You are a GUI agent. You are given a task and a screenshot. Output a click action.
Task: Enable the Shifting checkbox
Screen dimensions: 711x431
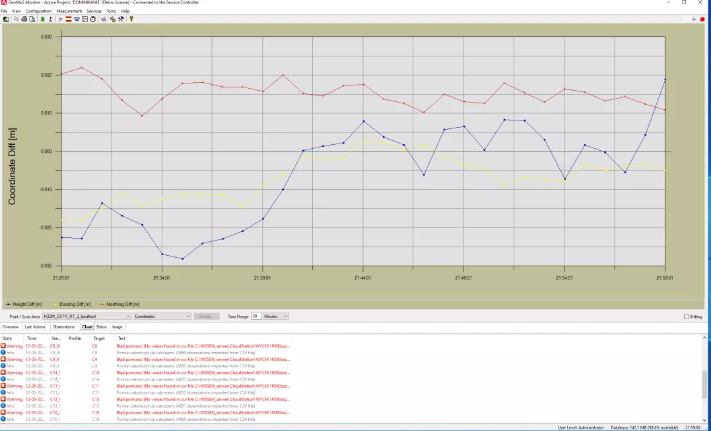[x=685, y=316]
